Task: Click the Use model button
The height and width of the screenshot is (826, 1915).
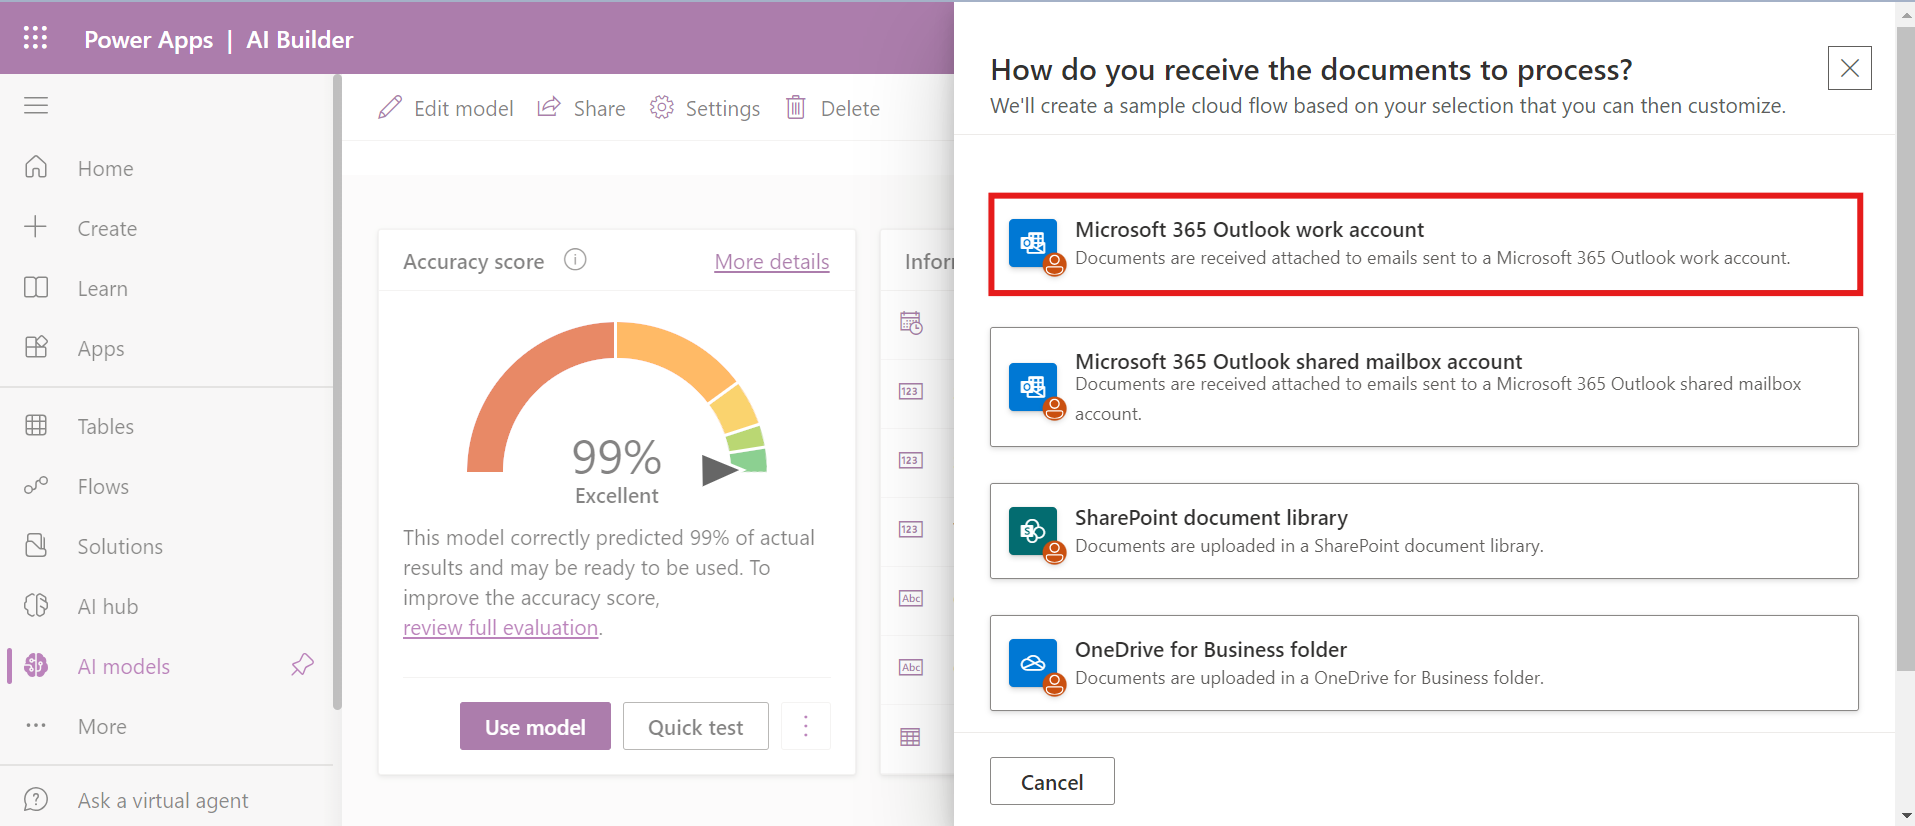Action: [x=535, y=727]
